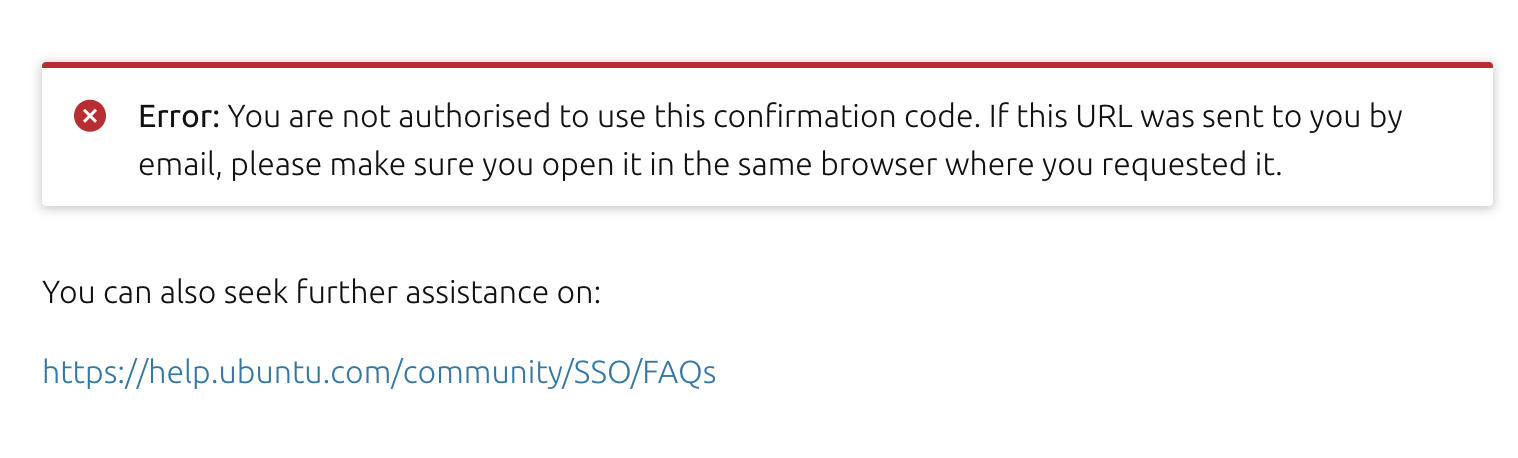The width and height of the screenshot is (1518, 458).
Task: Click the word "email" in the error message
Action: [177, 165]
